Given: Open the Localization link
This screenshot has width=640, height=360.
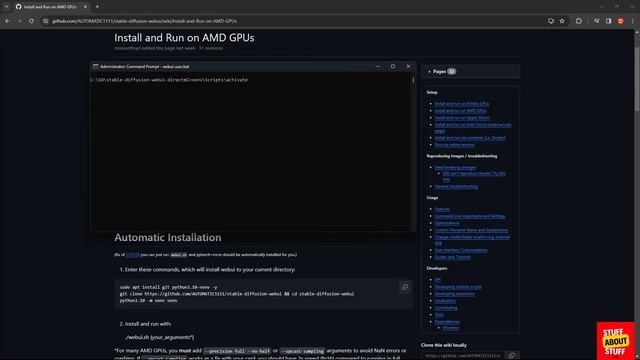Looking at the screenshot, I should pos(445,300).
